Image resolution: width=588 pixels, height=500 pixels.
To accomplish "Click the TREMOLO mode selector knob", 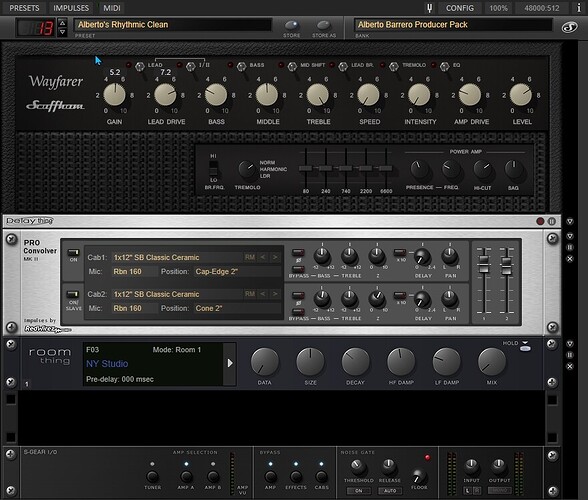I will [247, 170].
